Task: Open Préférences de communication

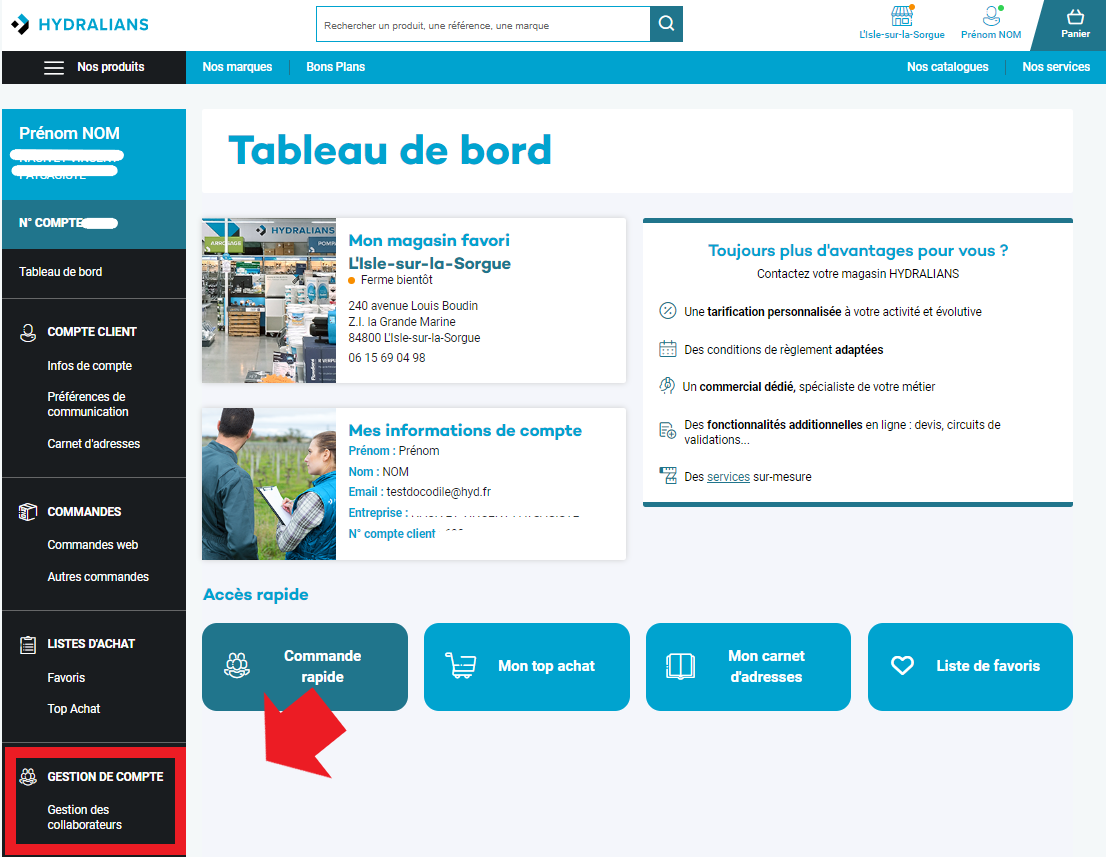Action: [87, 404]
